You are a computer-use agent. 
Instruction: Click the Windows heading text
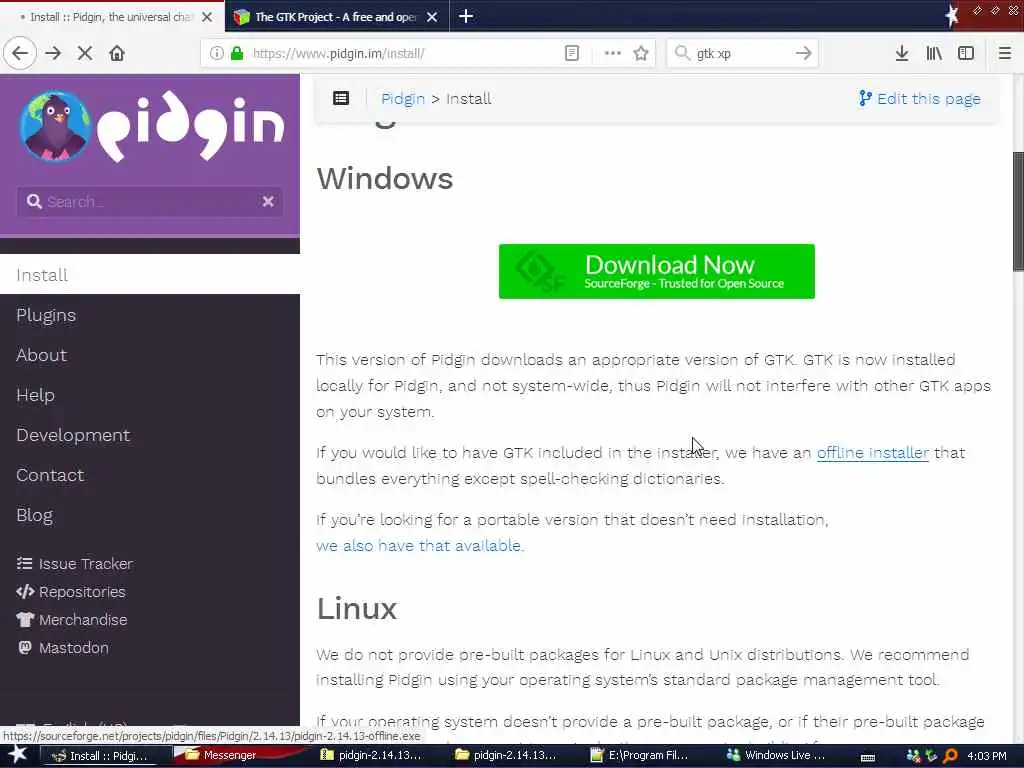point(385,178)
